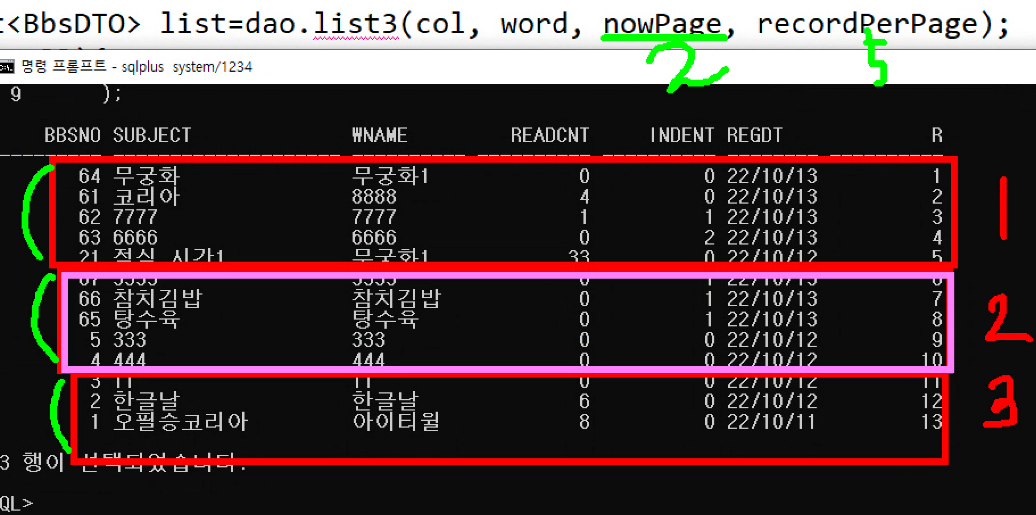Click INDENT value 2 in row 63
The width and height of the screenshot is (1036, 515).
[x=710, y=237]
